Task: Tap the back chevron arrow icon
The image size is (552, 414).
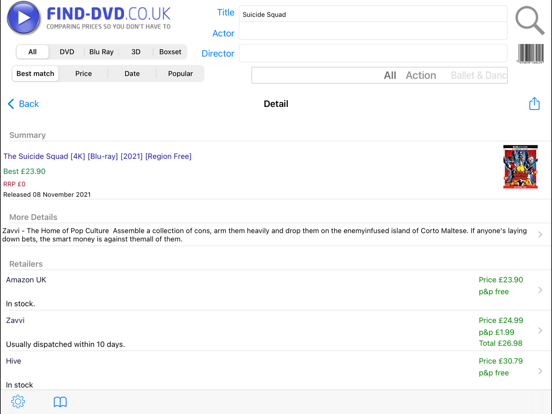Action: (11, 104)
